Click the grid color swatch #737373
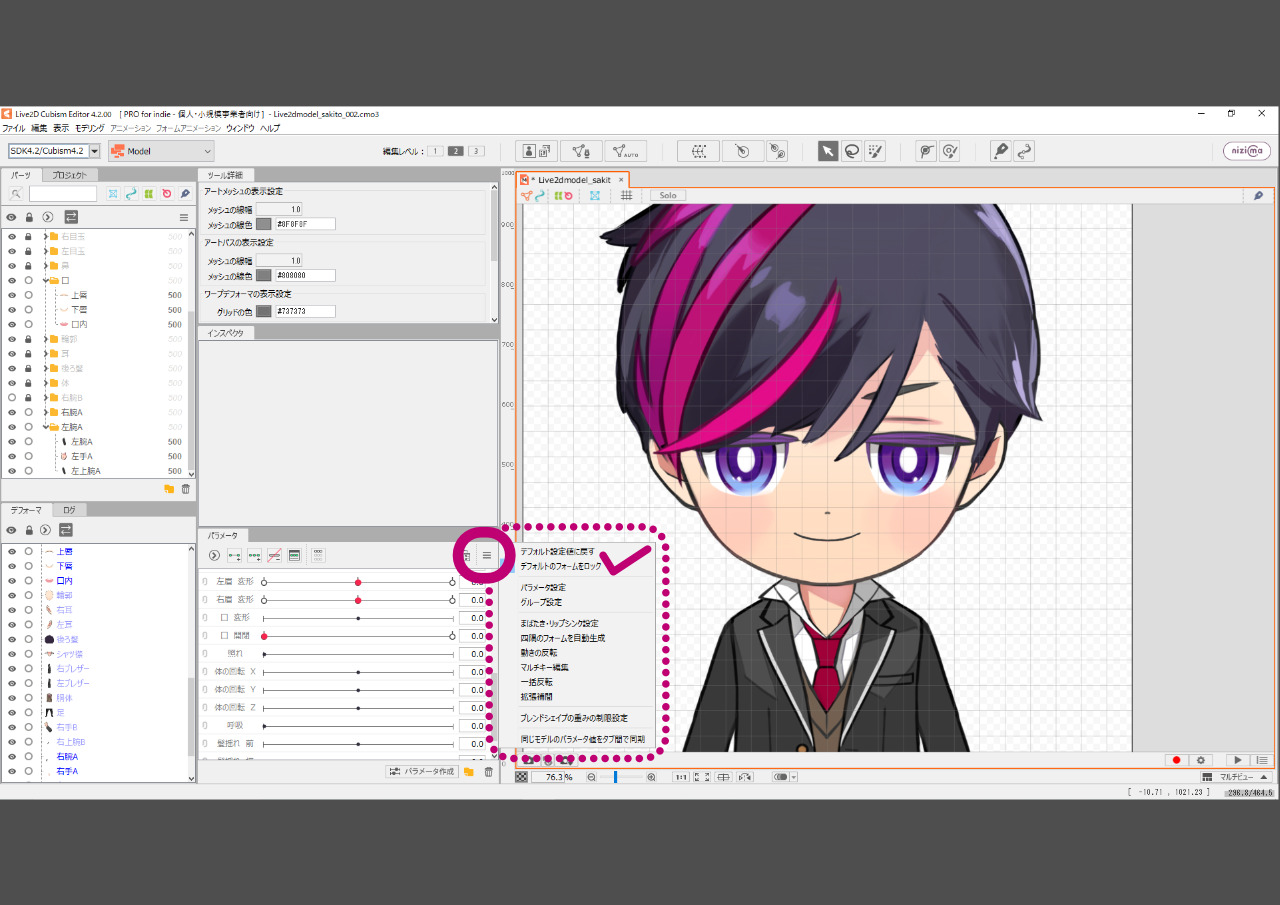The image size is (1280, 905). pyautogui.click(x=264, y=311)
